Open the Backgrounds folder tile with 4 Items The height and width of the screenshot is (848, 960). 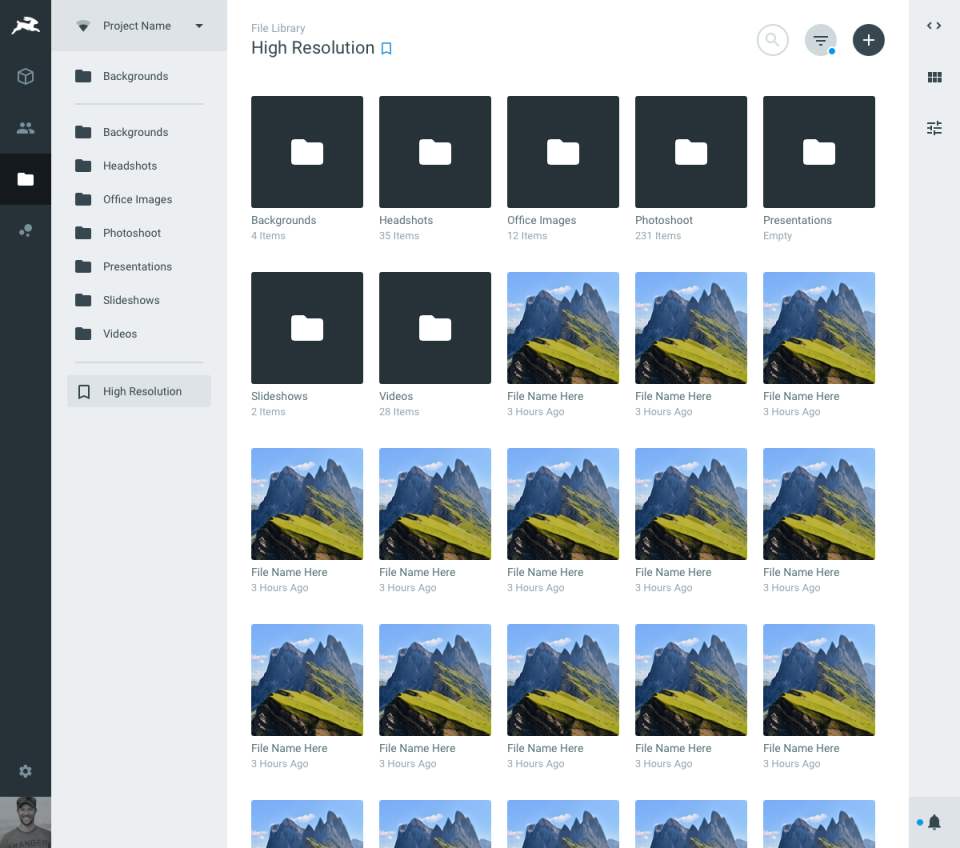pos(307,152)
